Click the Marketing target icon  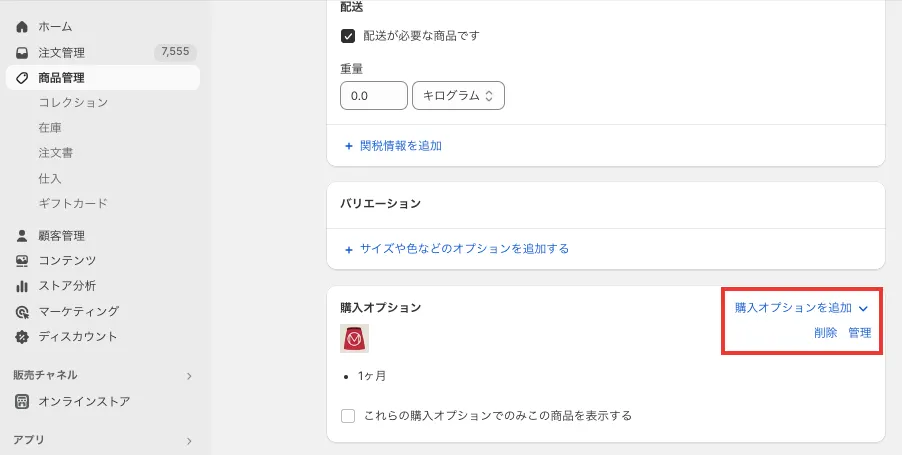(22, 312)
